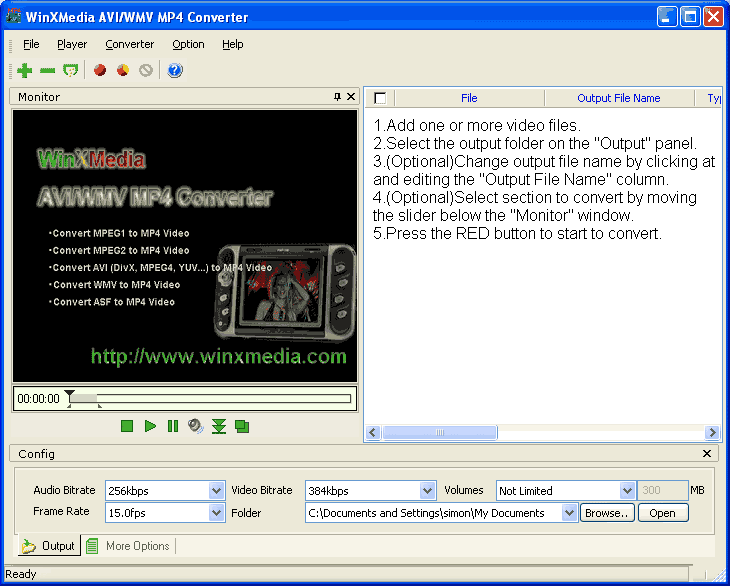Click the file list scroll right arrow
The image size is (730, 586).
(x=712, y=432)
